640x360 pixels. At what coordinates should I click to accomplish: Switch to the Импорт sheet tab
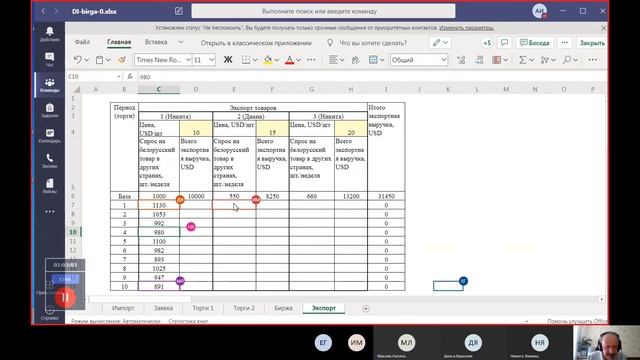pos(123,308)
